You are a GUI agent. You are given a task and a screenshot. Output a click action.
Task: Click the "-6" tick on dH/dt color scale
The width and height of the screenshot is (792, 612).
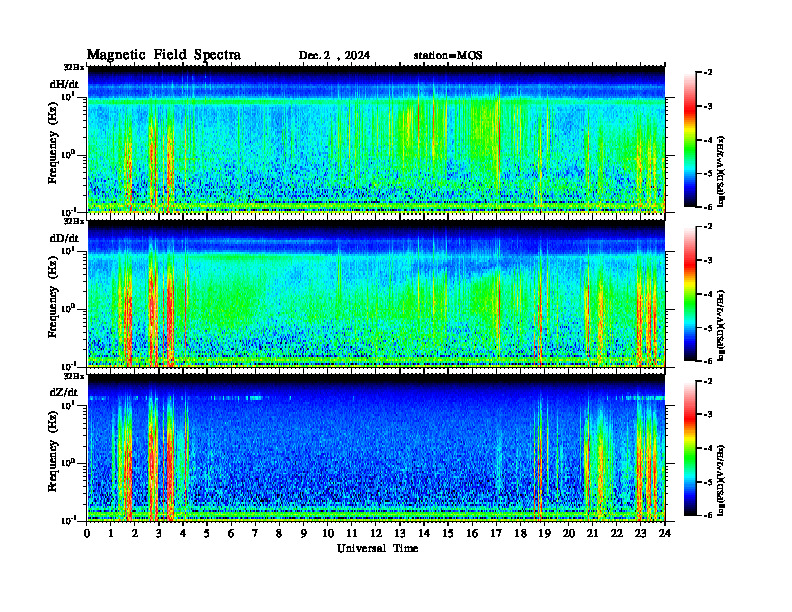[708, 207]
